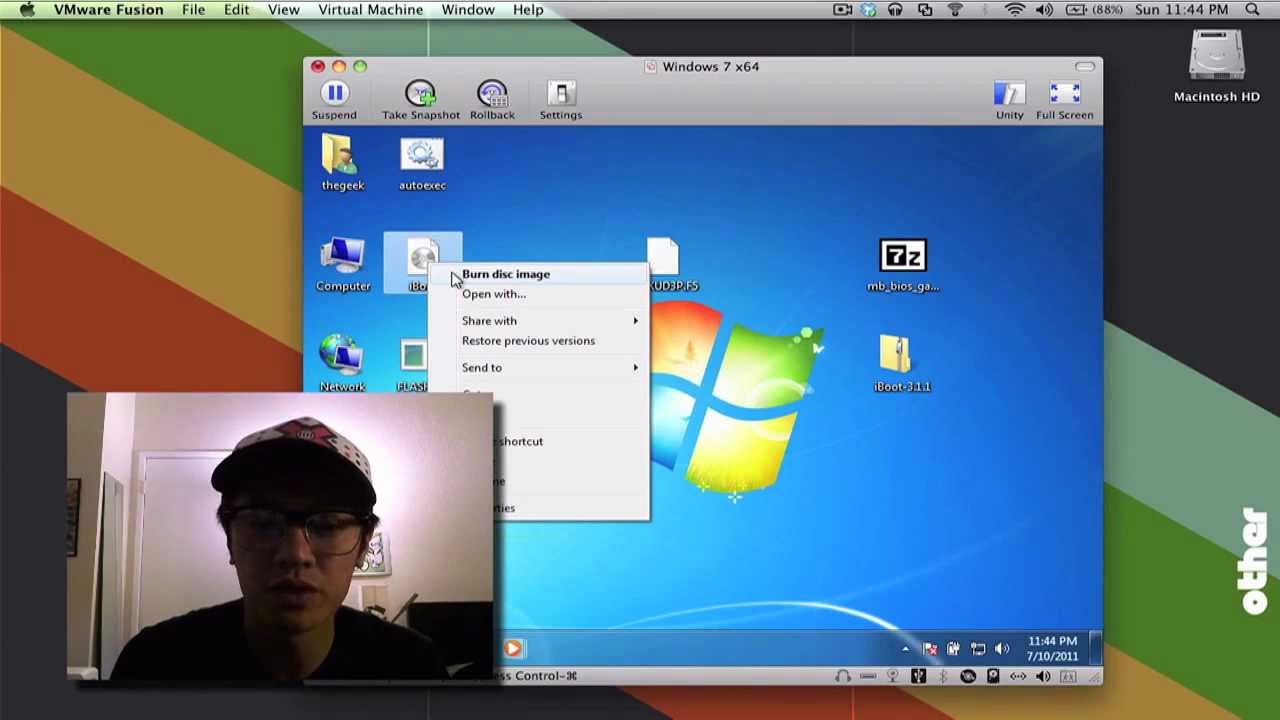This screenshot has height=720, width=1280.
Task: Select the mb_bios_ga 7z archive icon
Action: pyautogui.click(x=902, y=265)
